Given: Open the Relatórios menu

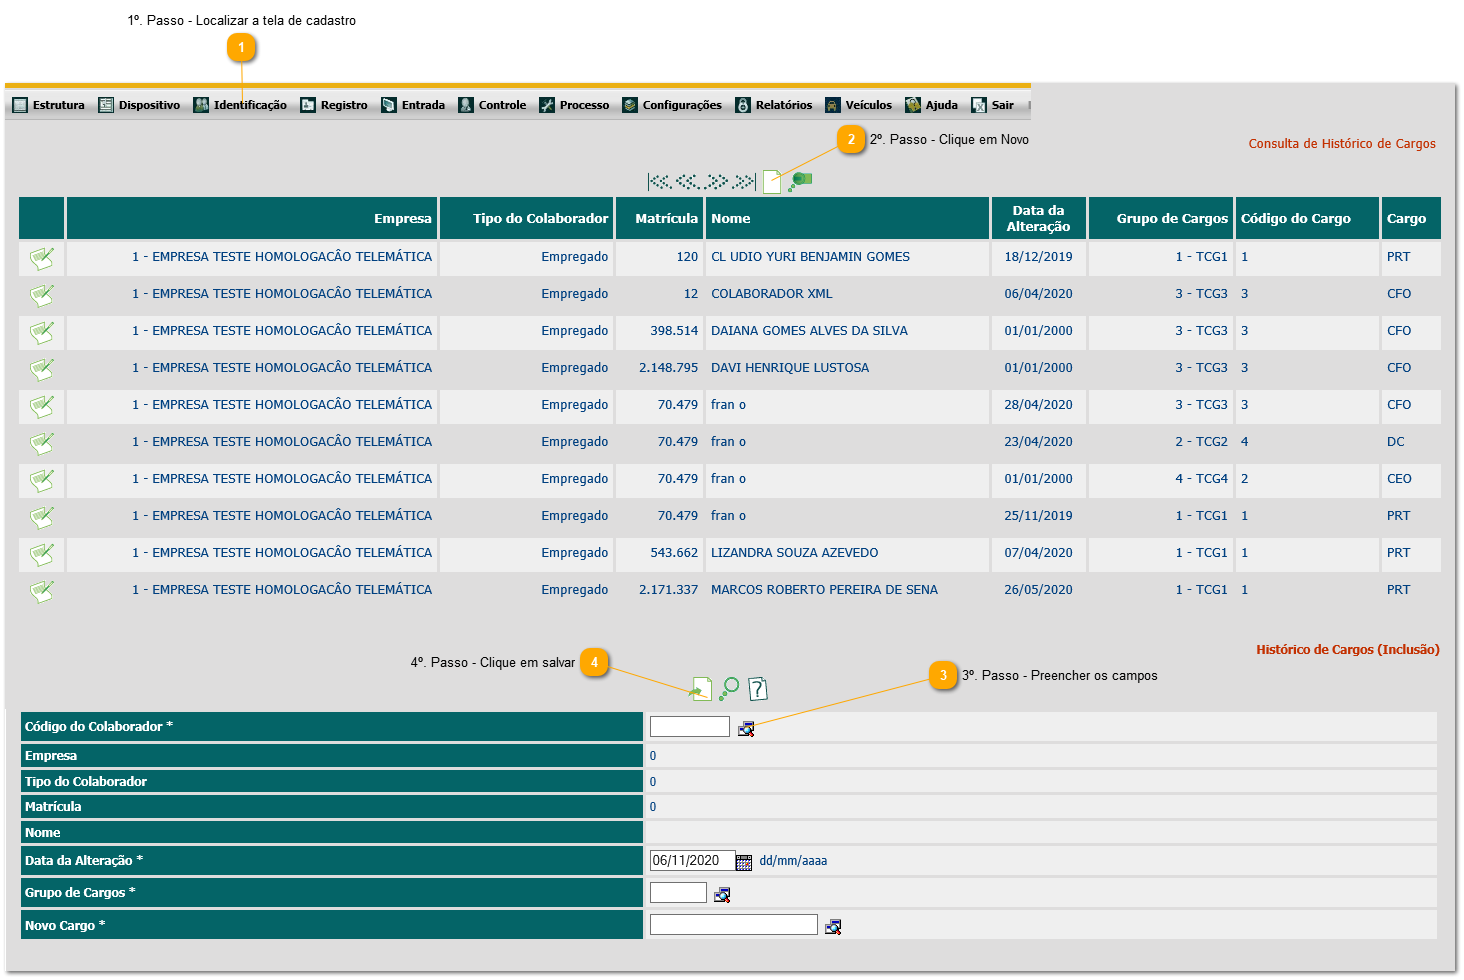Looking at the screenshot, I should pyautogui.click(x=774, y=105).
